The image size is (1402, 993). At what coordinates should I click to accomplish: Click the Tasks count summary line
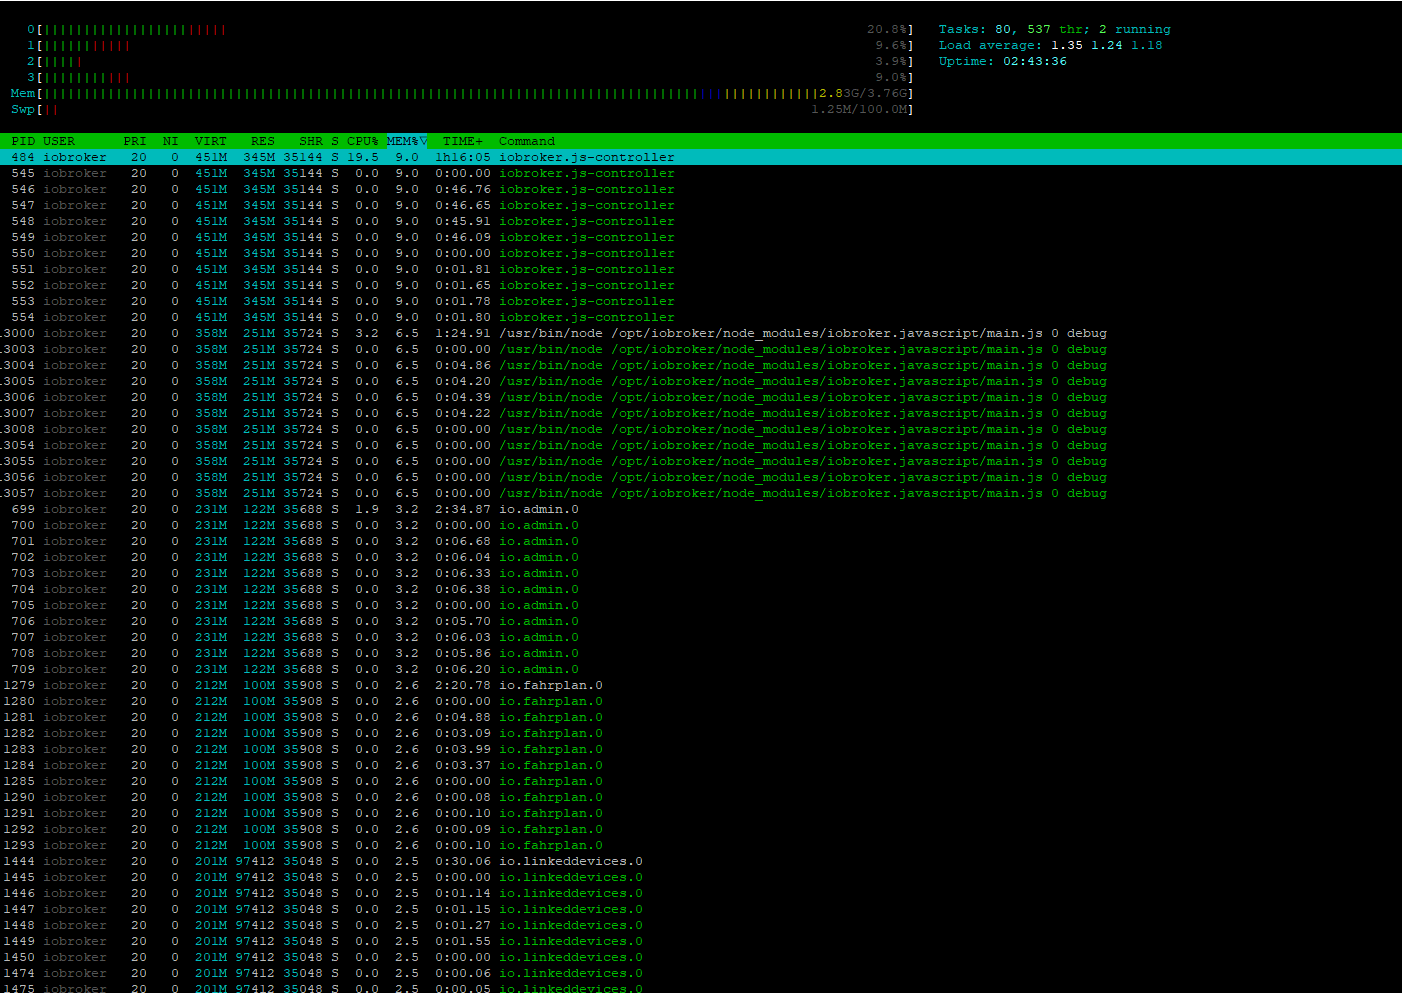[1054, 29]
